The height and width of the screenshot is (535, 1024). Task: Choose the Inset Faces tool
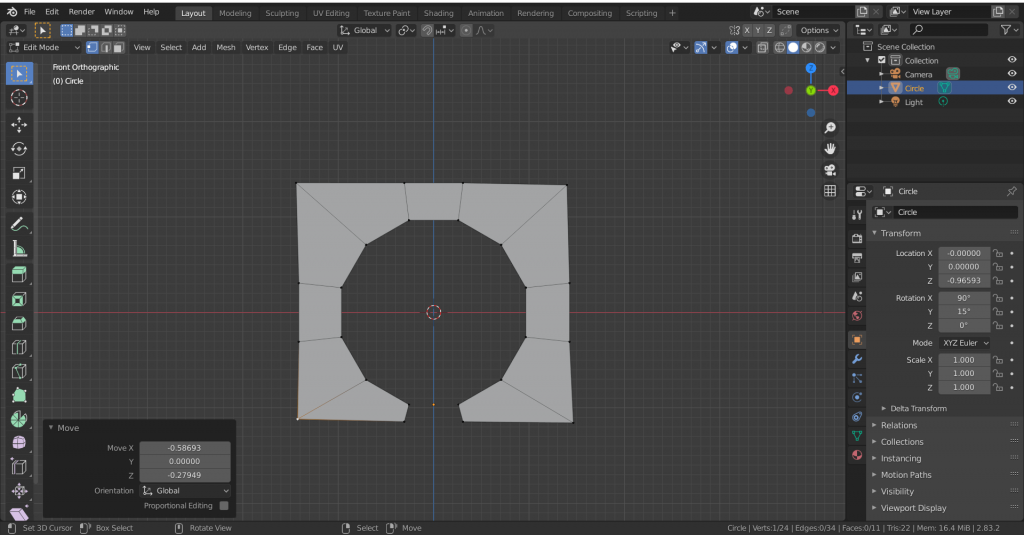(x=19, y=300)
